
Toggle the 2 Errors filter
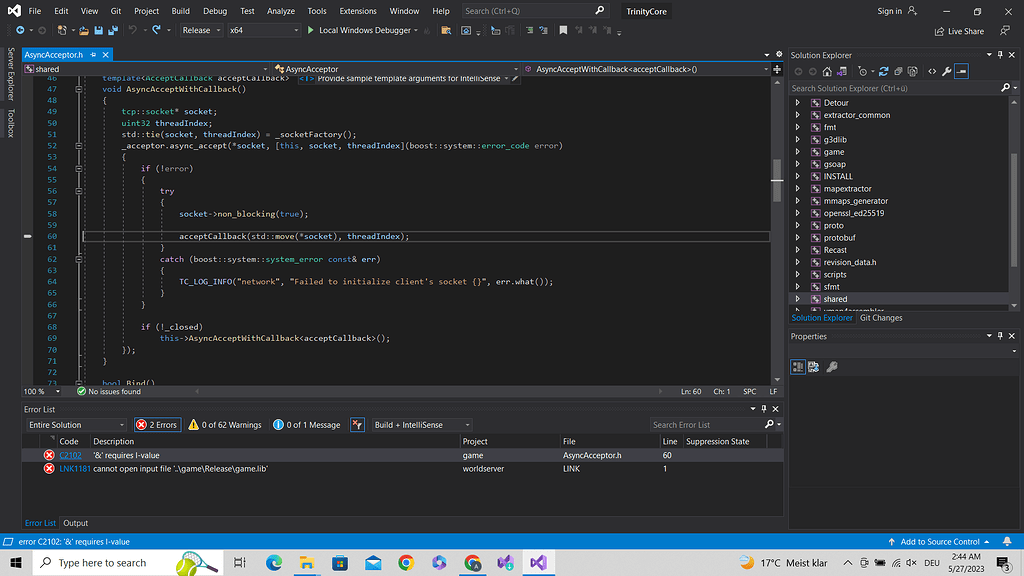pos(157,424)
